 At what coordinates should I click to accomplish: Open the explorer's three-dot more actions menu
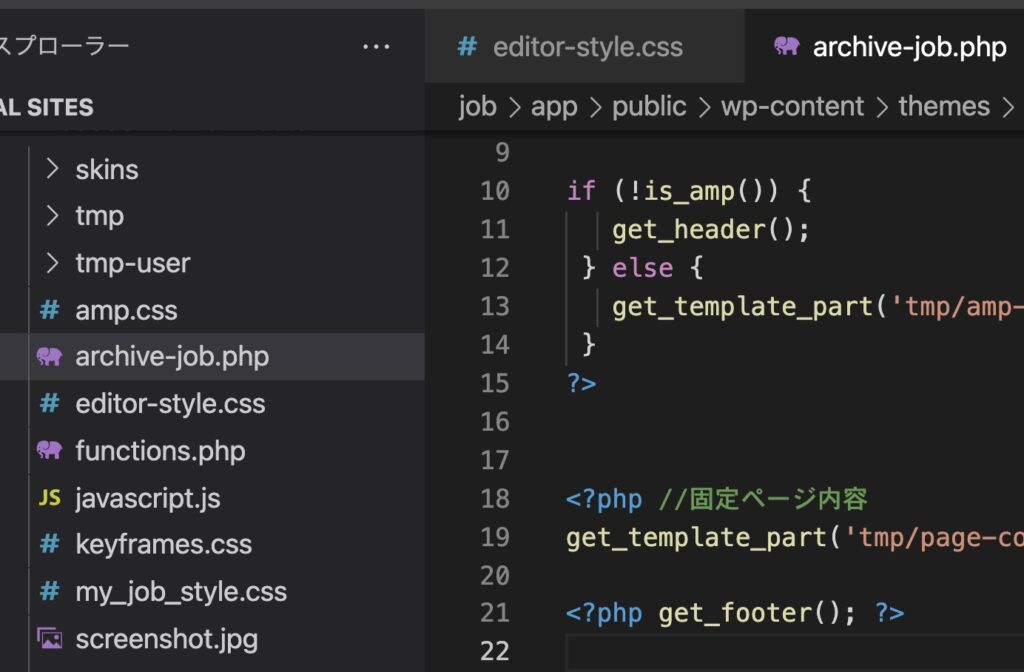pyautogui.click(x=376, y=47)
